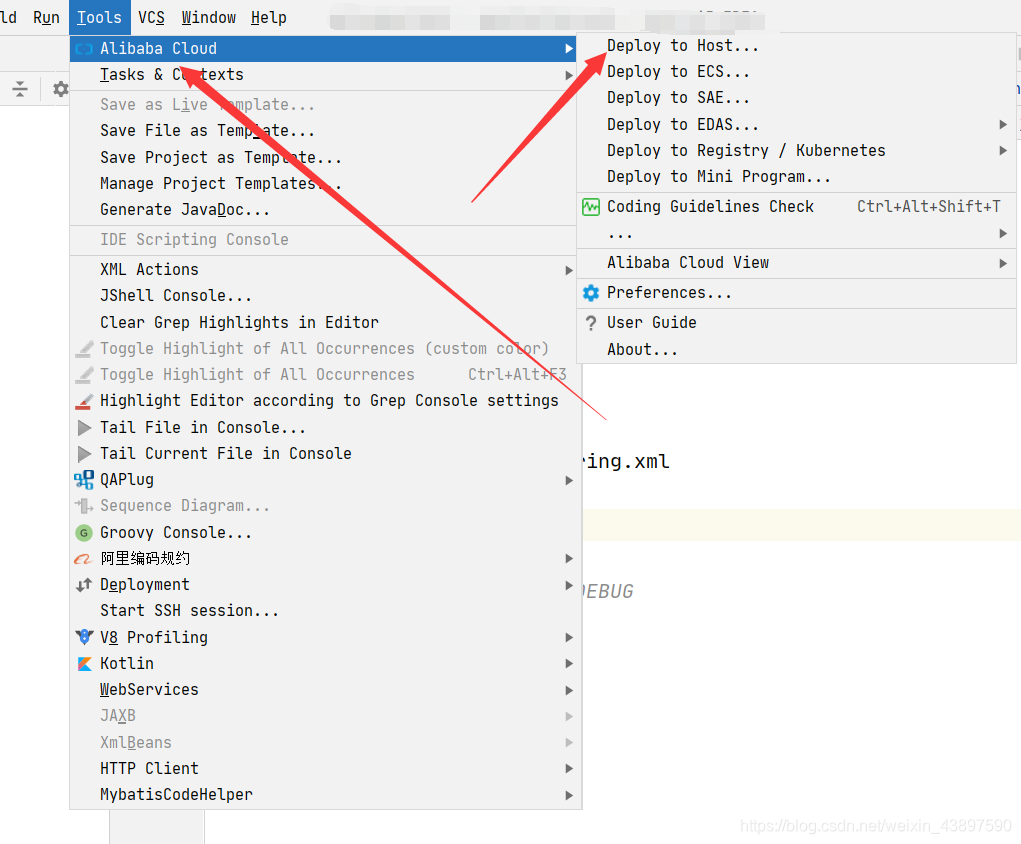Select Deploy to Mini Program...
The height and width of the screenshot is (844, 1021).
tap(796, 176)
